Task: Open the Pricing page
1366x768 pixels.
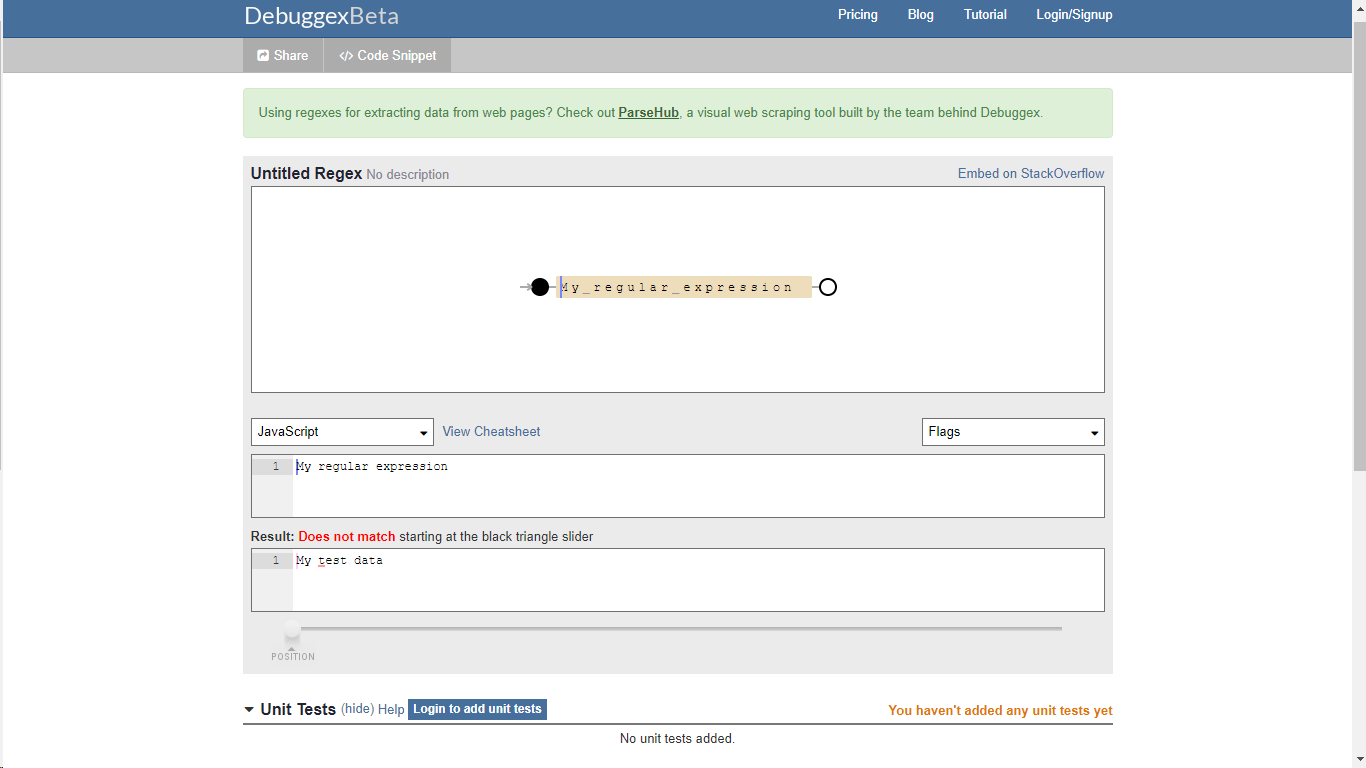Action: click(857, 14)
